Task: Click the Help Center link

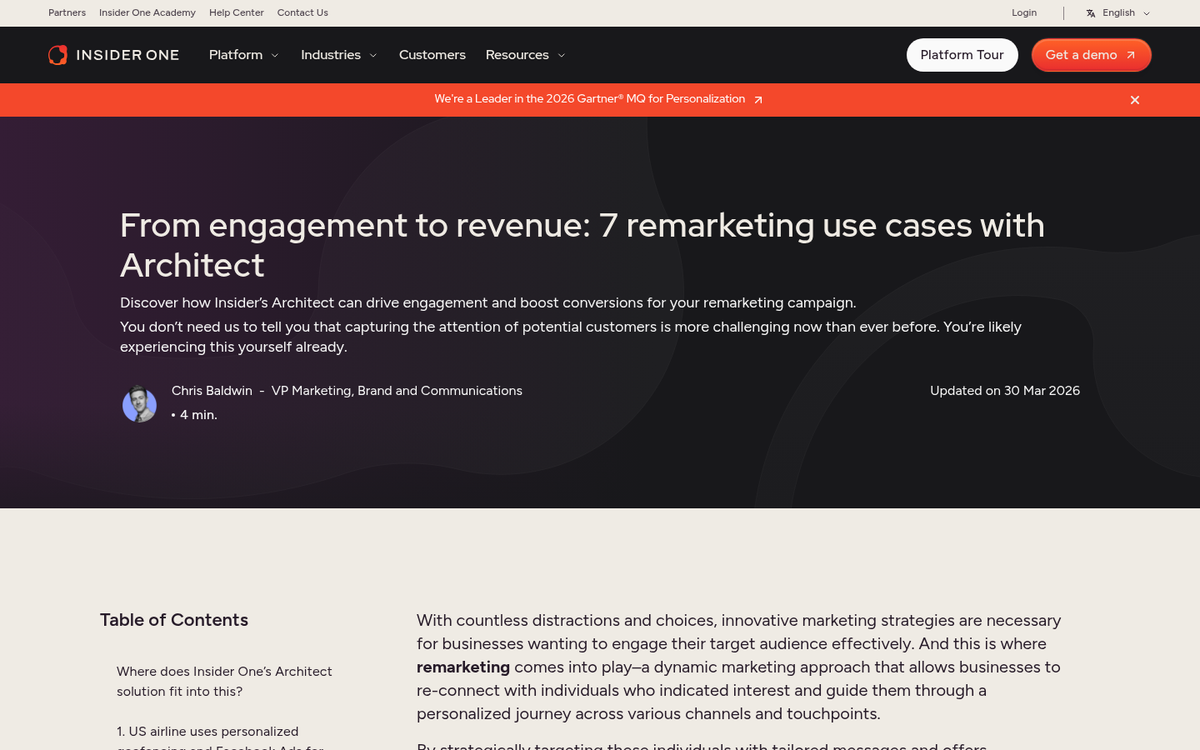Action: pyautogui.click(x=236, y=12)
